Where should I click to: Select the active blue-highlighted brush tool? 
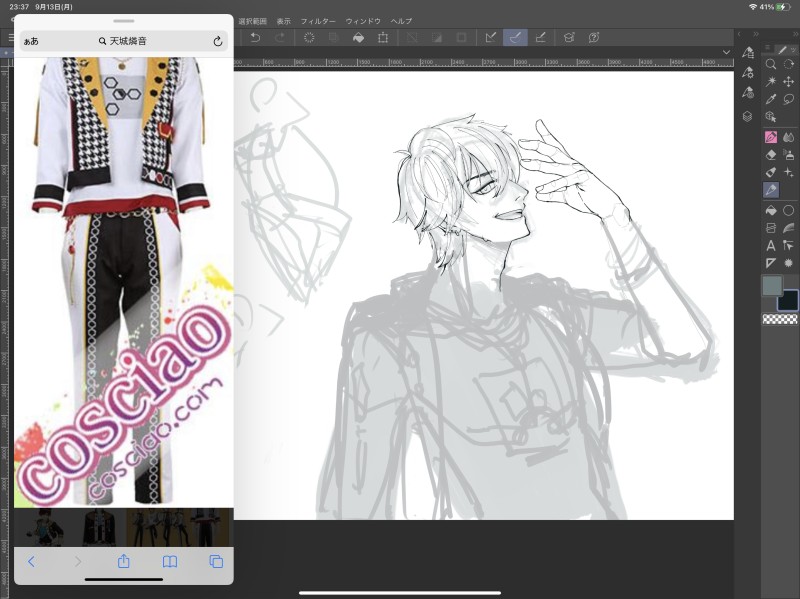coord(771,190)
